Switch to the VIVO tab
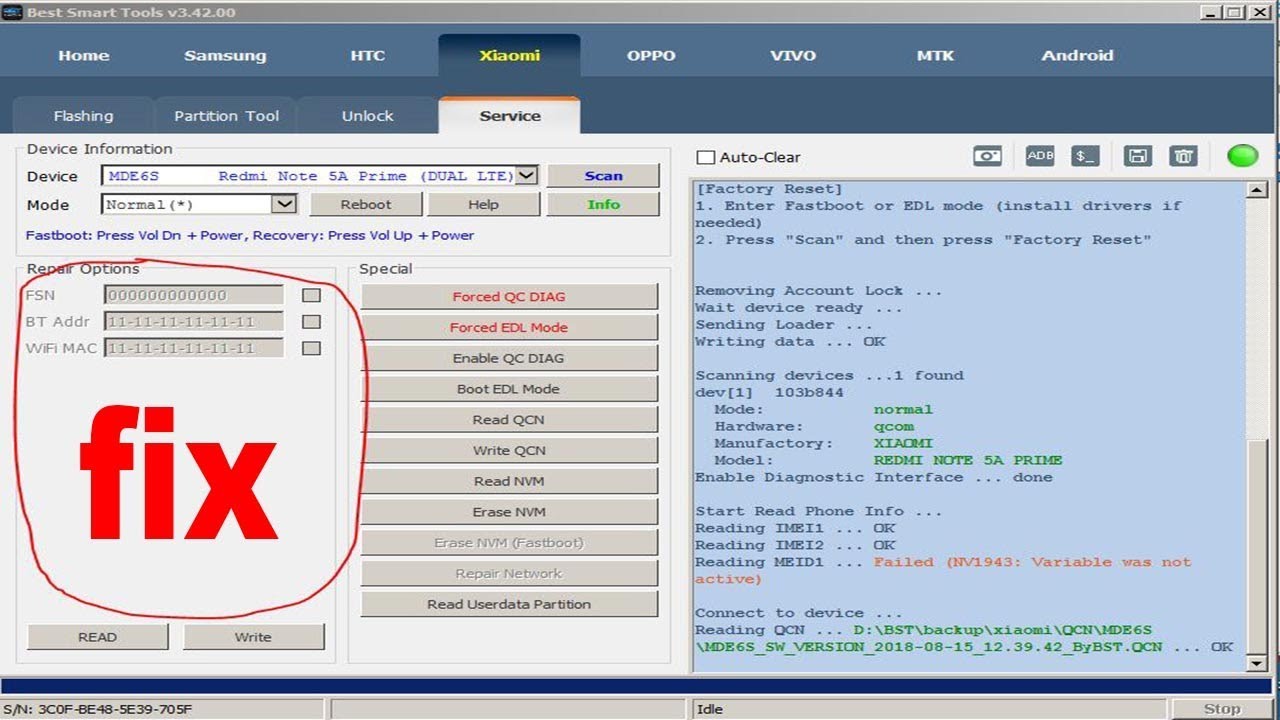1280x720 pixels. click(793, 55)
